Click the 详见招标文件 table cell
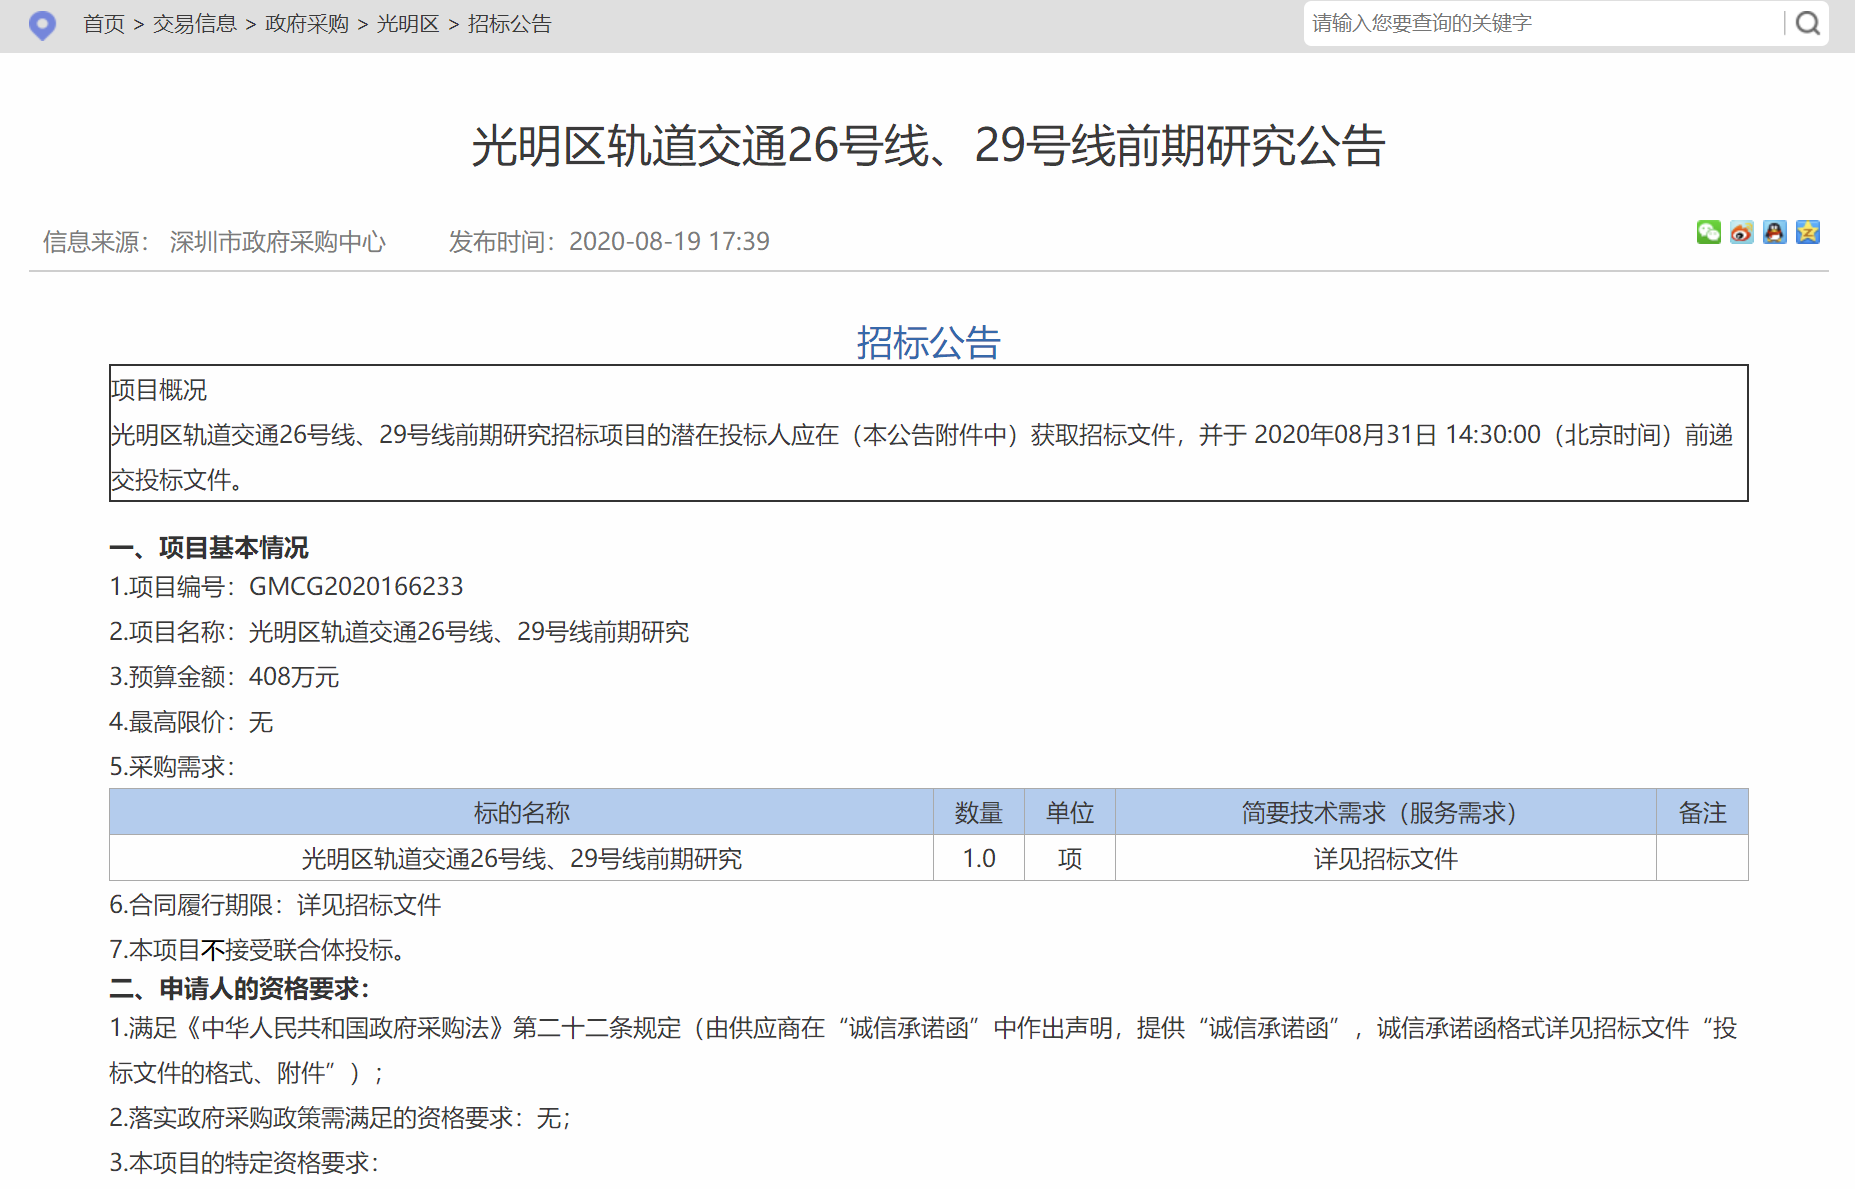This screenshot has height=1189, width=1855. tap(1385, 859)
